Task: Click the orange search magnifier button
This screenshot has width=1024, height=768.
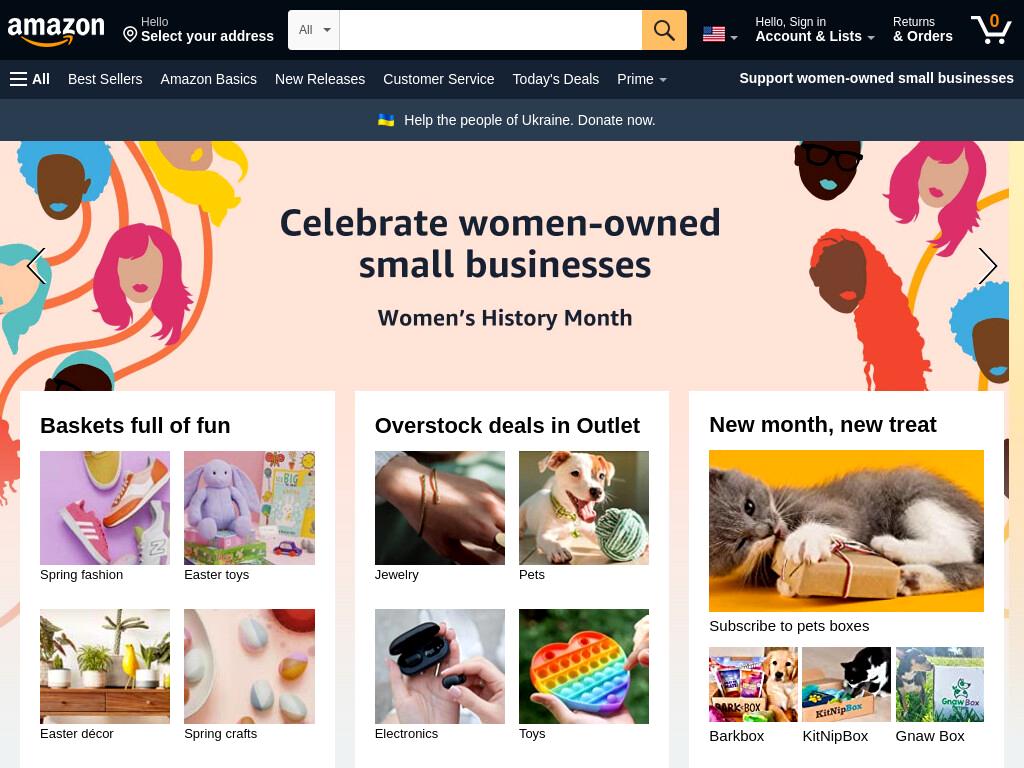Action: point(664,30)
